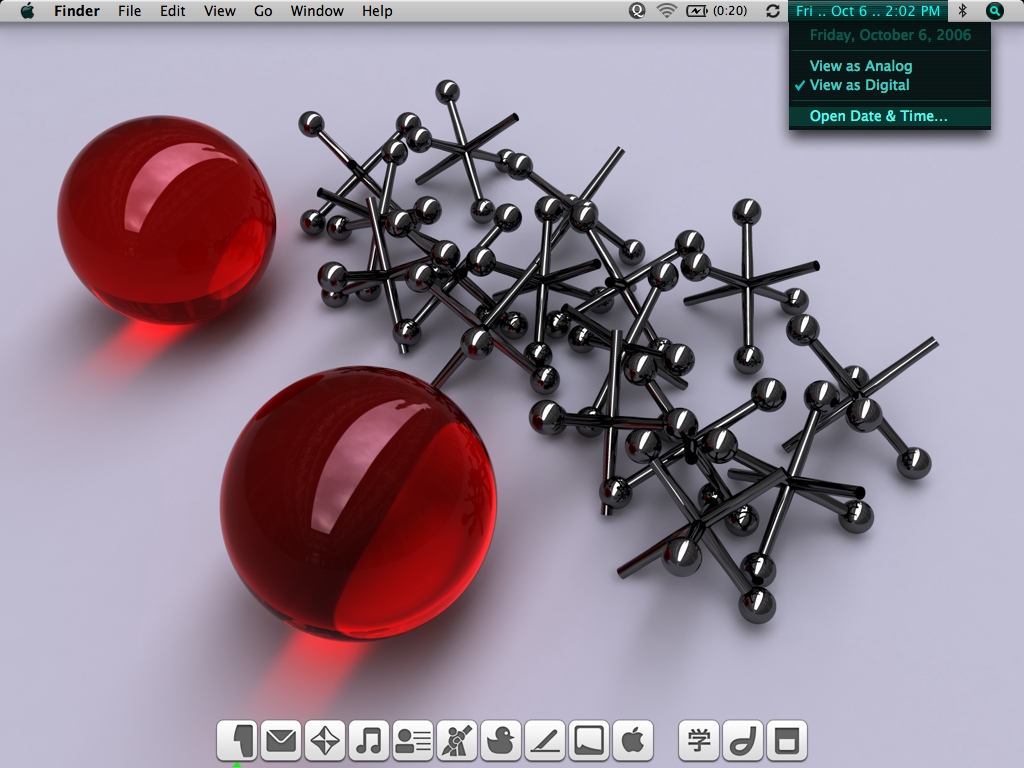Click the rounded screen-frame Dock icon
1024x768 pixels.
pyautogui.click(x=589, y=741)
